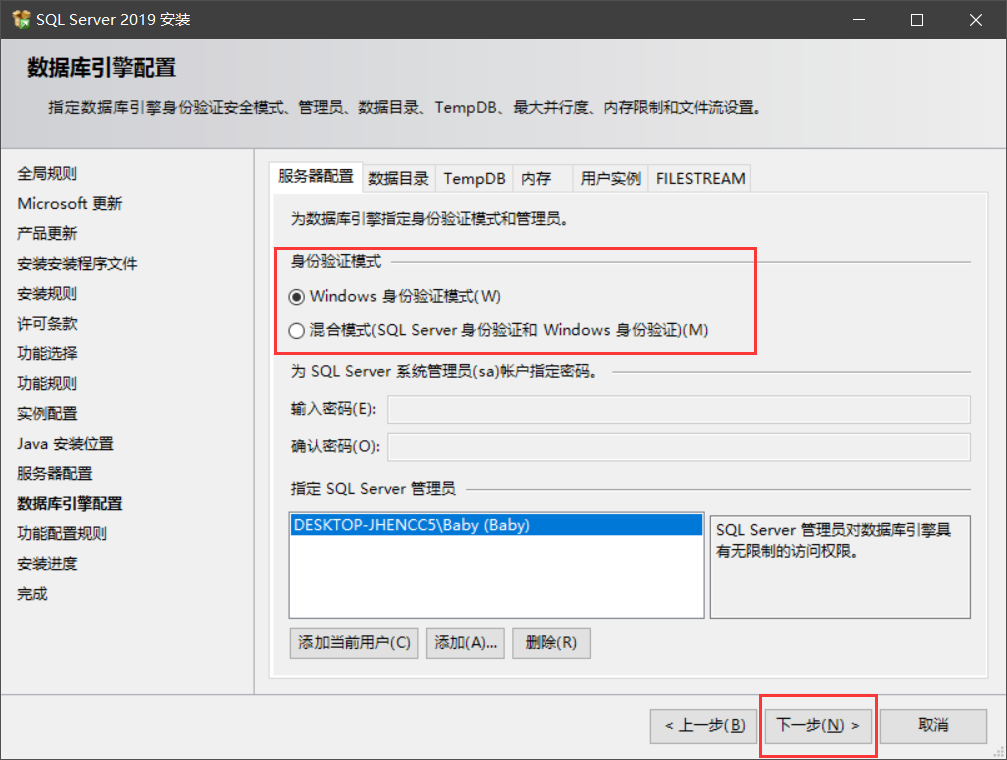Click the 删除(R) button

pyautogui.click(x=551, y=643)
